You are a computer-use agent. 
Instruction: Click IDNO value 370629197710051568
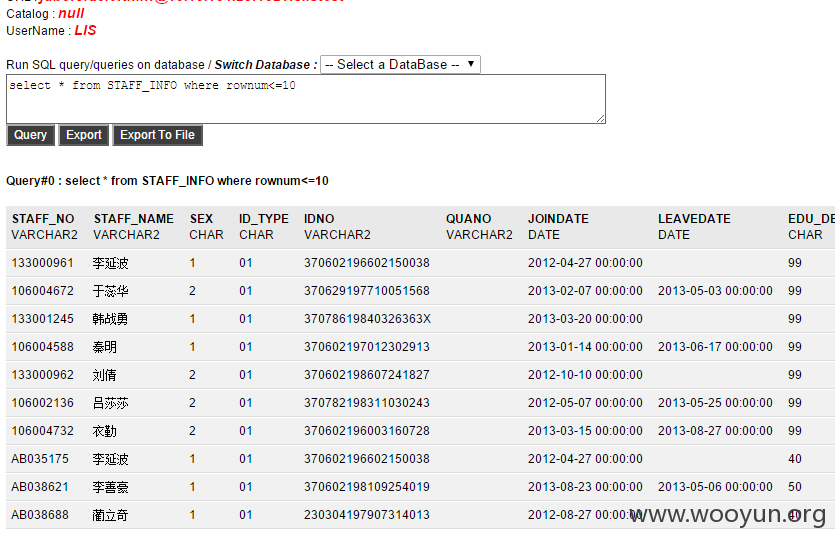point(367,291)
